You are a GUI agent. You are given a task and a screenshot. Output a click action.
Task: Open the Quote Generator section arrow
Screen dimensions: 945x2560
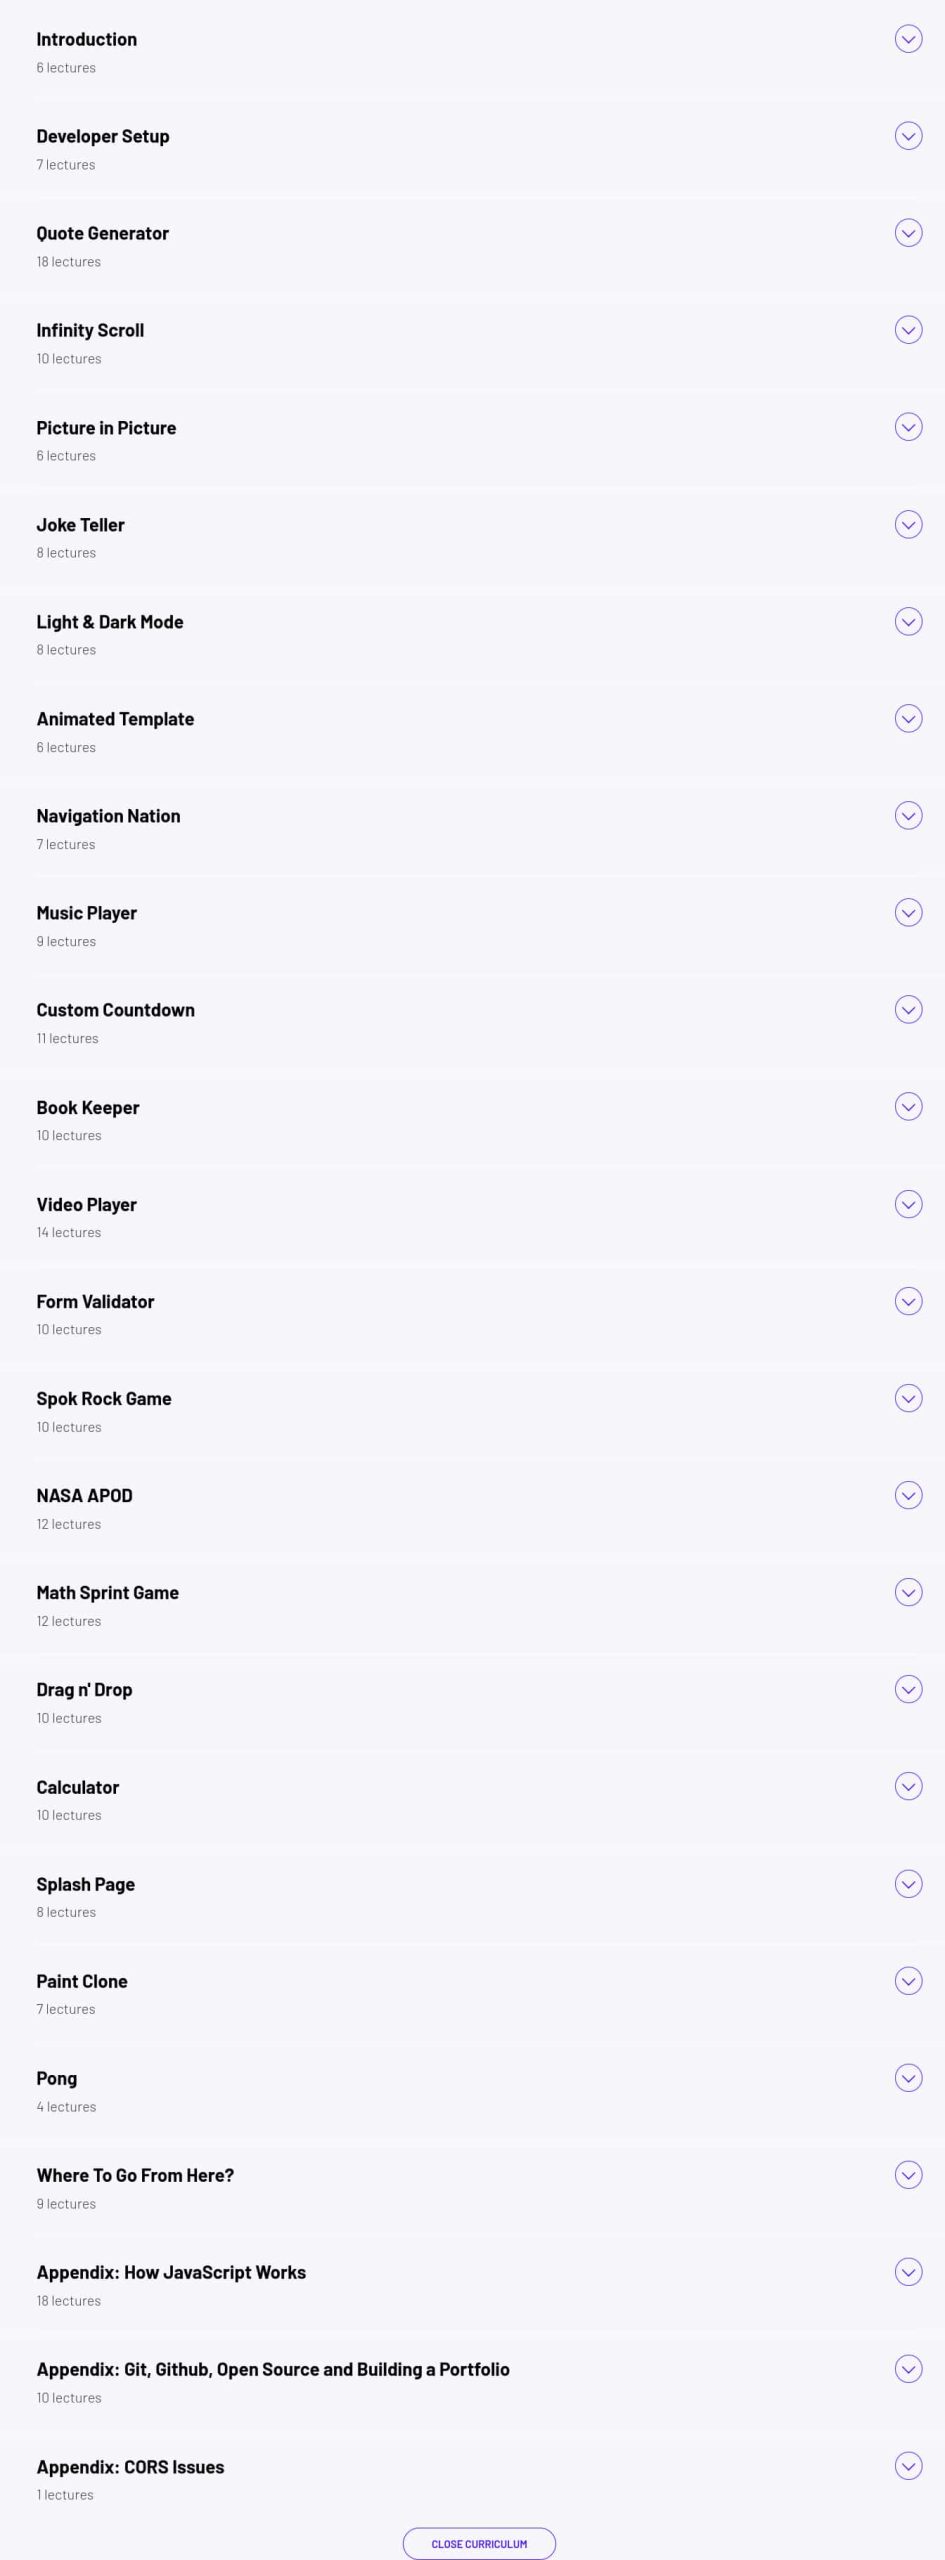click(908, 233)
